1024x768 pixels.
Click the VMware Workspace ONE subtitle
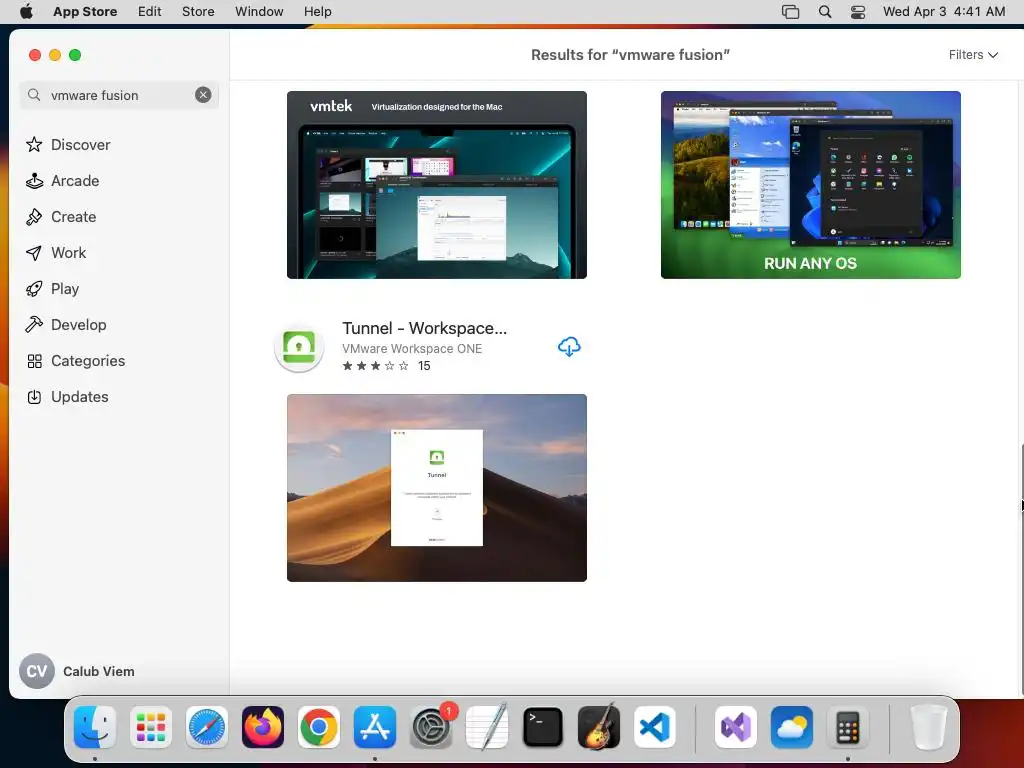[412, 349]
